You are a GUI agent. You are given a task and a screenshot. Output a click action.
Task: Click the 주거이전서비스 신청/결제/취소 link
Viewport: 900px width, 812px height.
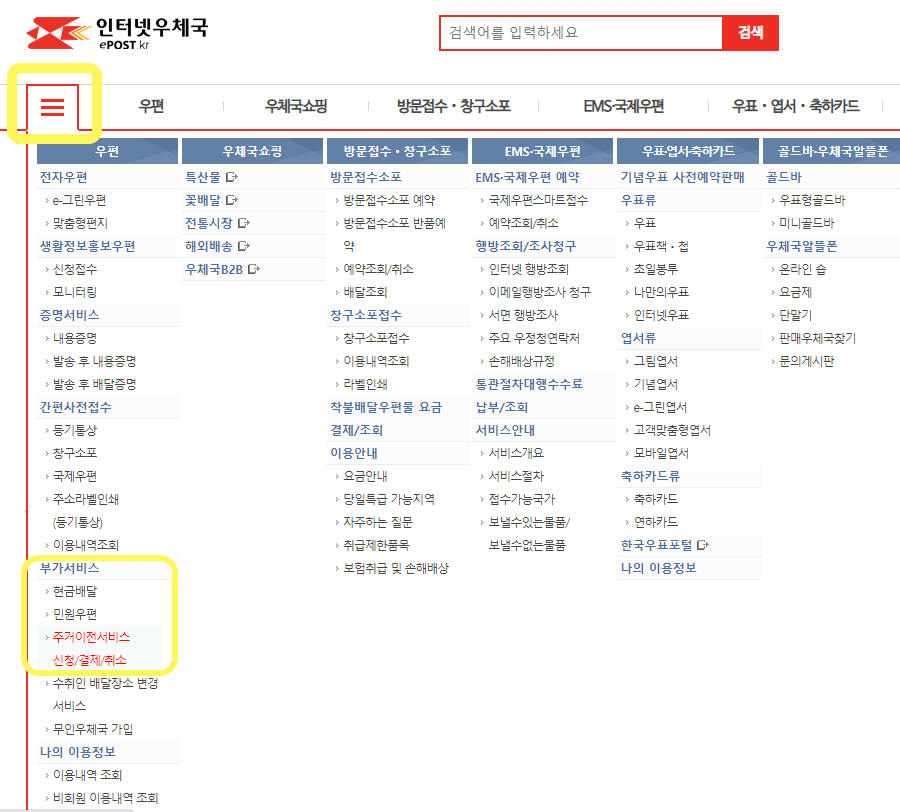[x=91, y=648]
